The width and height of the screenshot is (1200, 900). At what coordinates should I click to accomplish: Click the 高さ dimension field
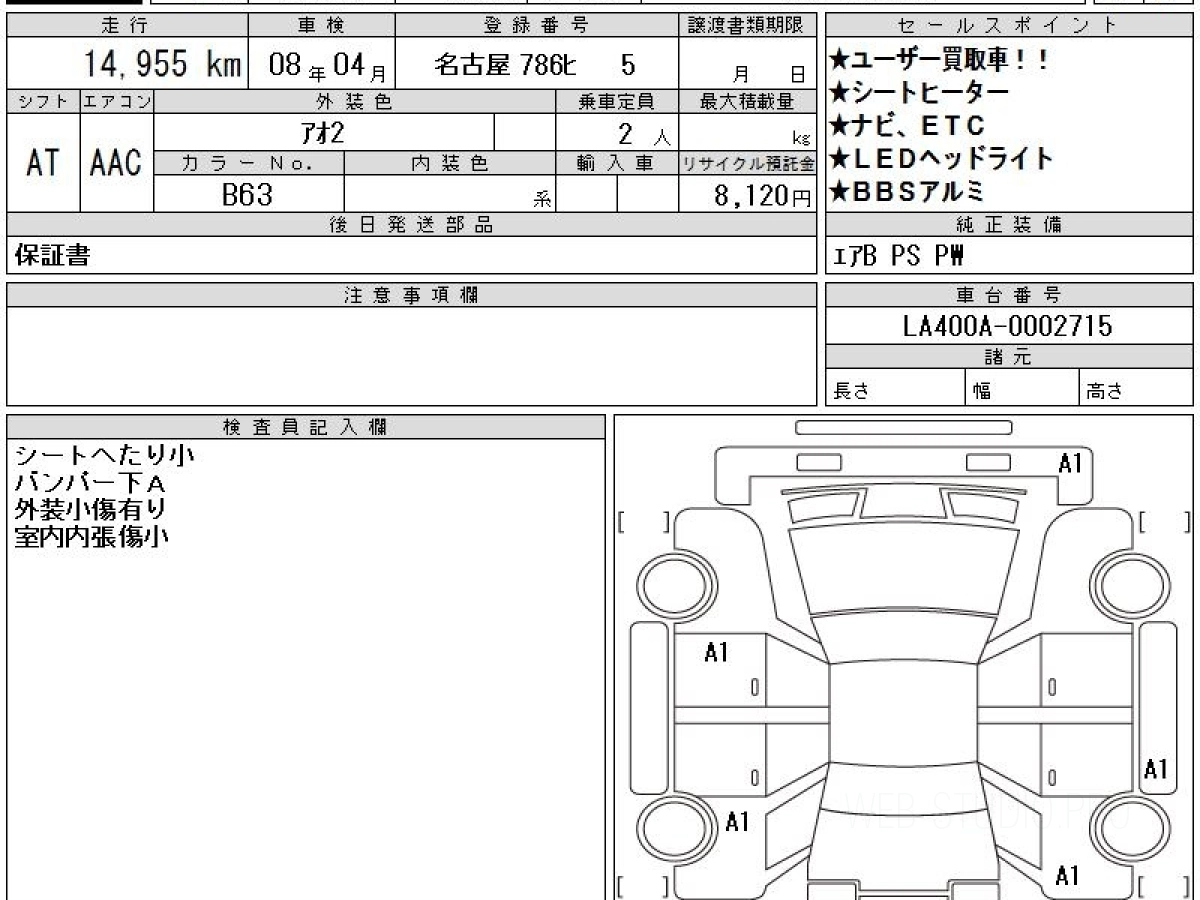click(x=1137, y=389)
